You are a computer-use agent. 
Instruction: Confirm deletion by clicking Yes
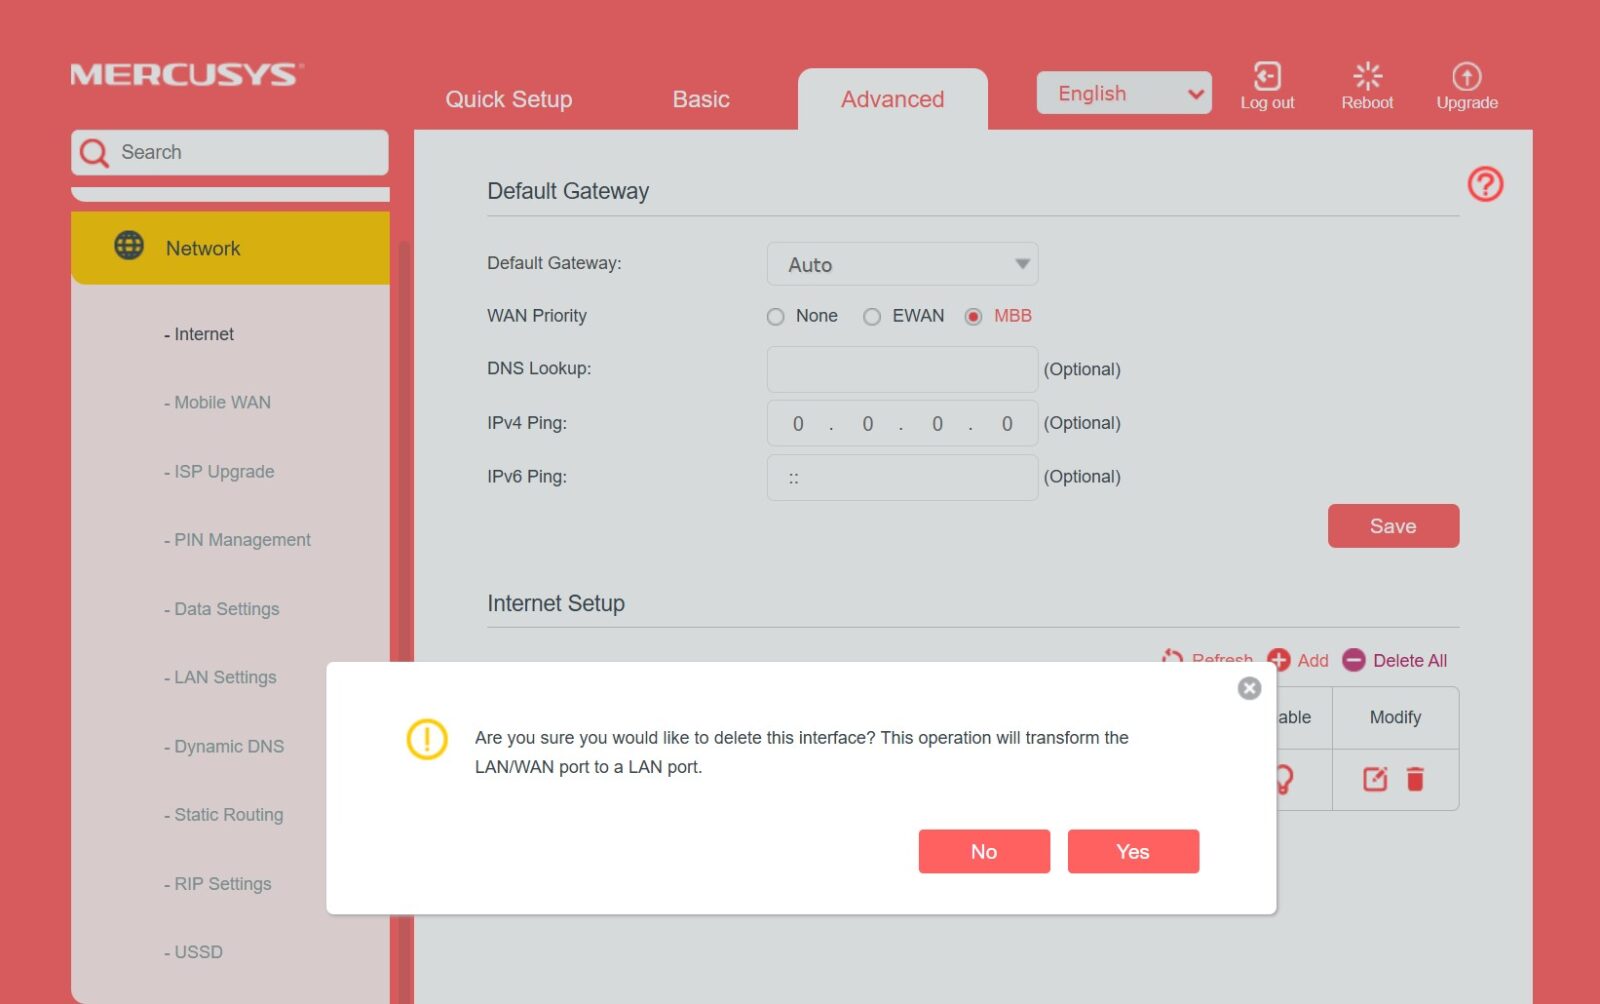1132,851
